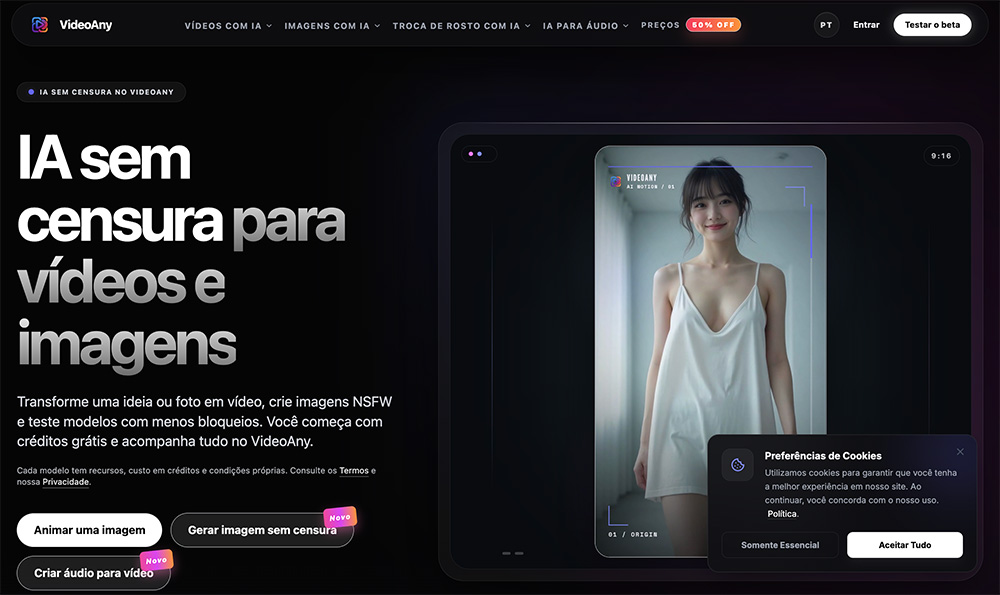Click the VideoAny logo icon
Viewport: 1000px width, 595px height.
pyautogui.click(x=40, y=25)
